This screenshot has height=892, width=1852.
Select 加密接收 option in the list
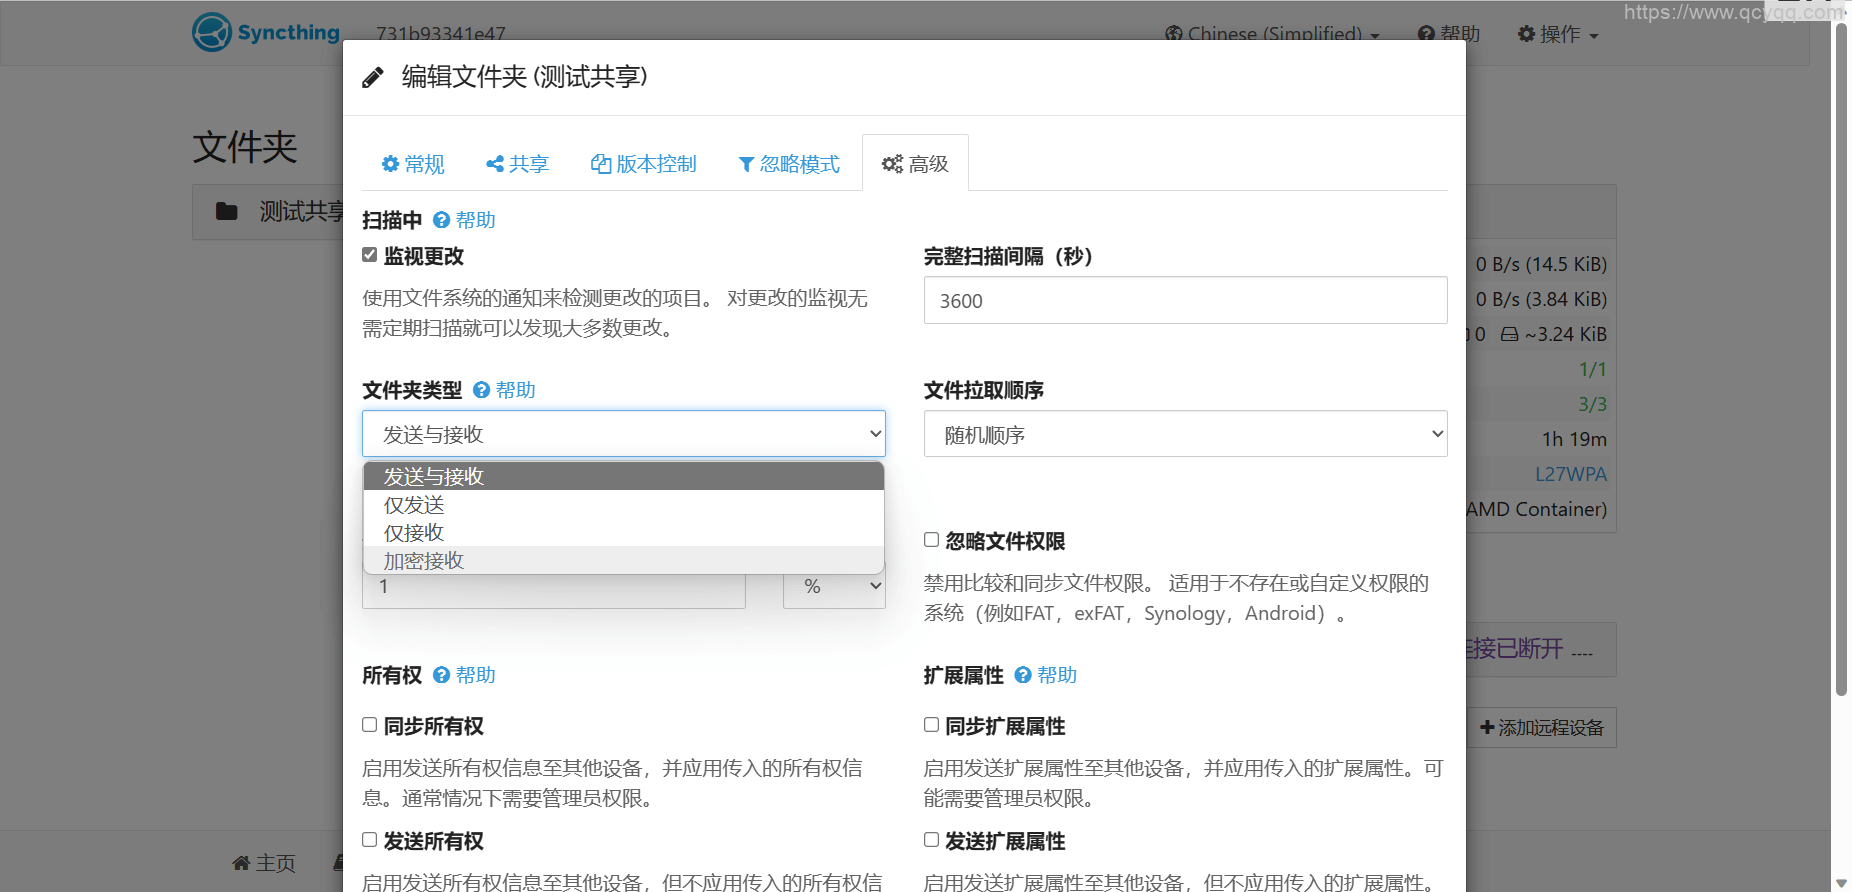[424, 561]
